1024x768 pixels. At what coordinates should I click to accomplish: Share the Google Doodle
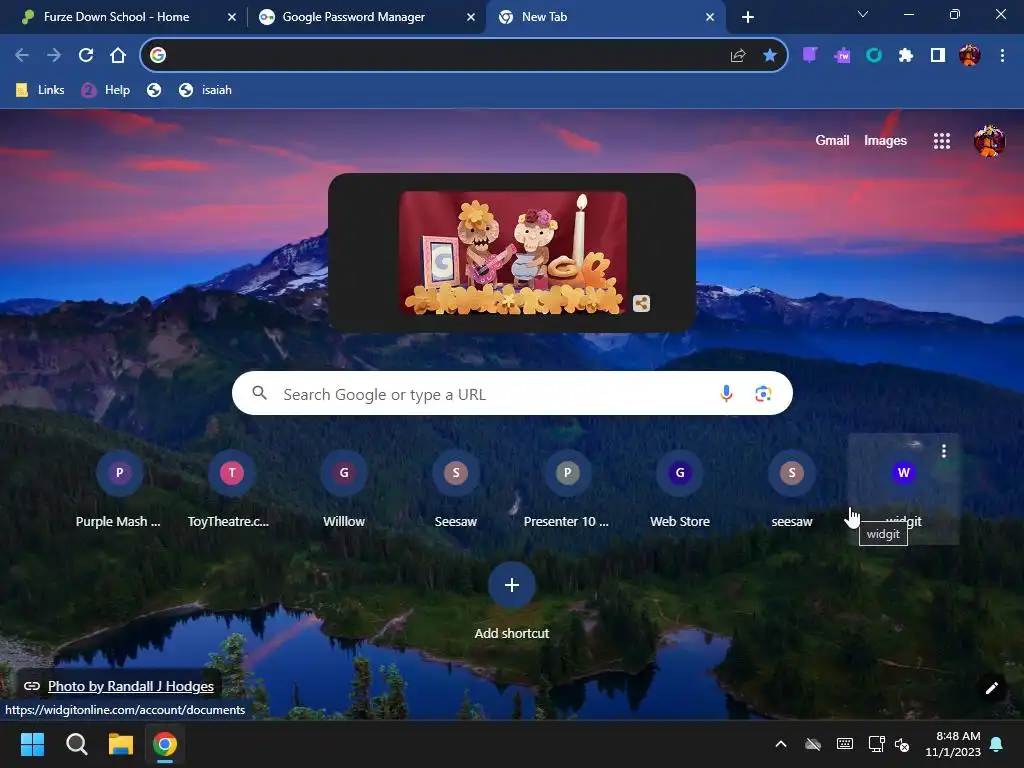(x=641, y=303)
